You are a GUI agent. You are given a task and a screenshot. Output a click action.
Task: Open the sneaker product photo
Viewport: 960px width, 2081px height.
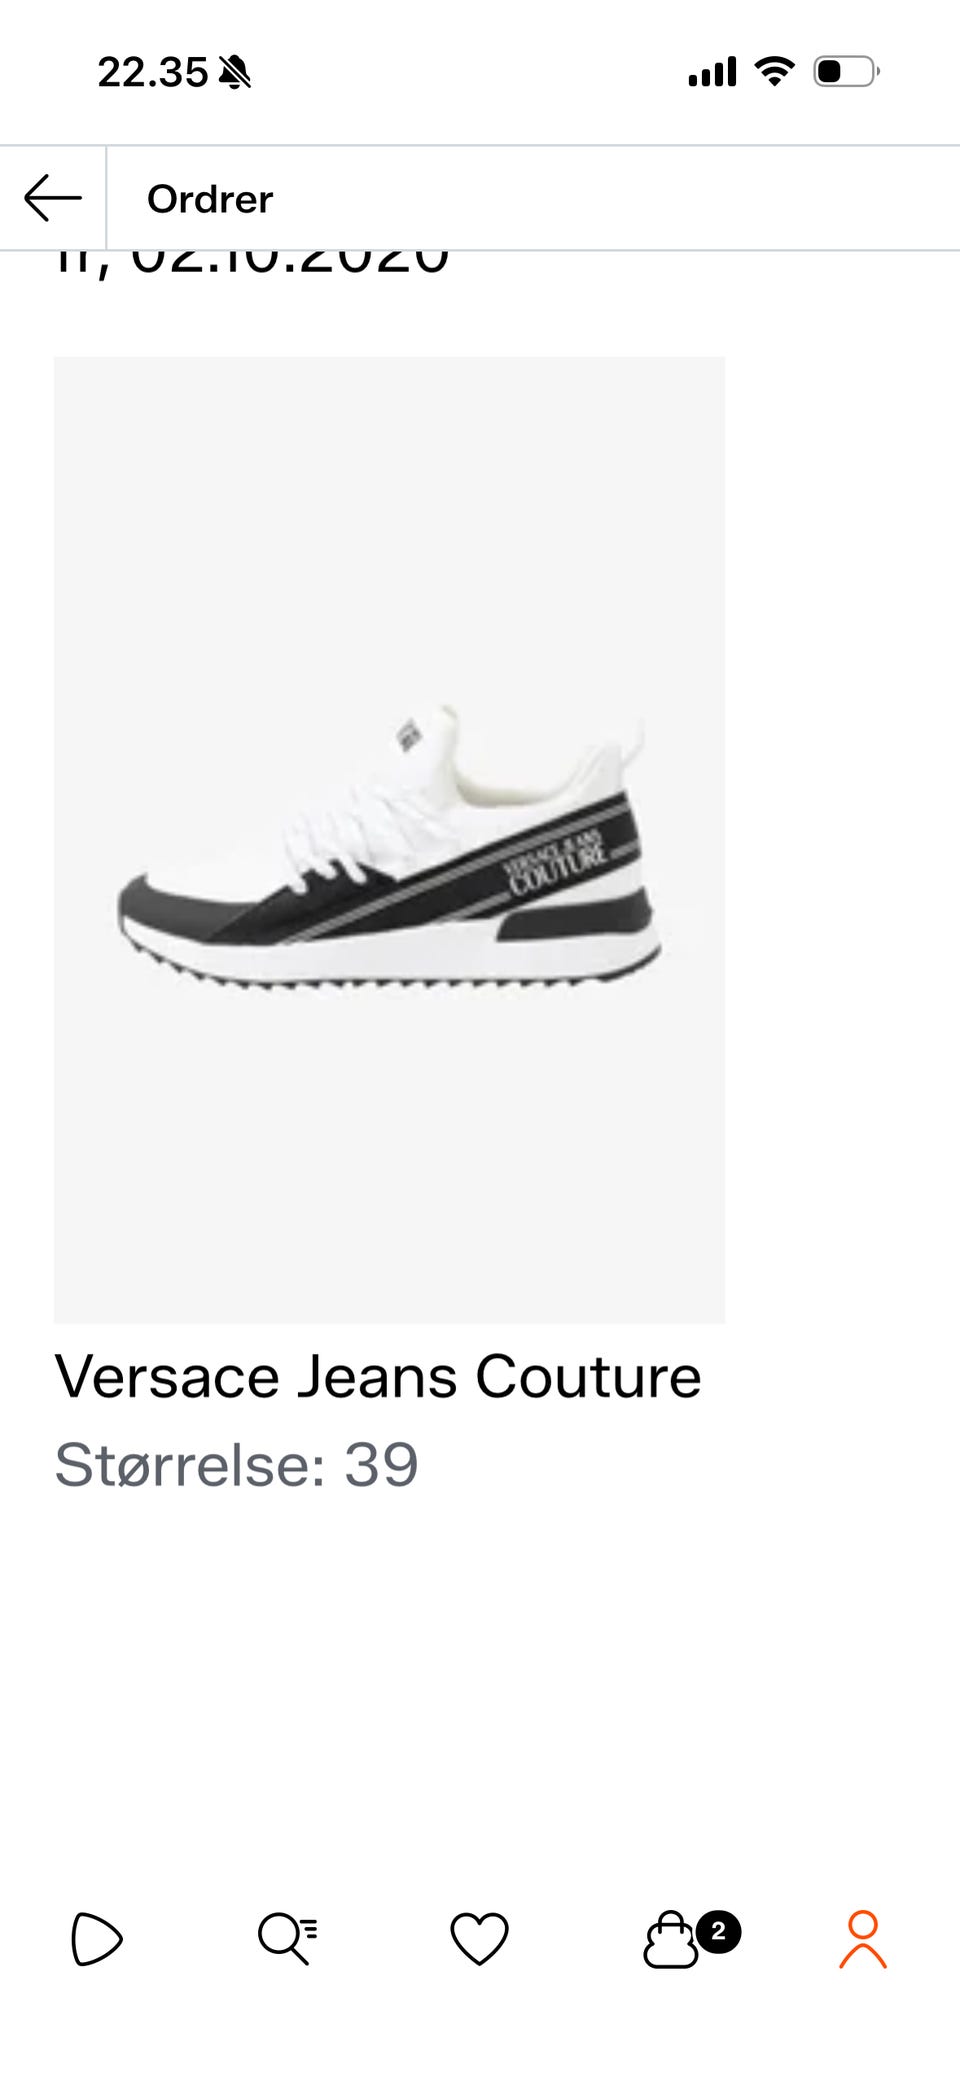[x=389, y=840]
